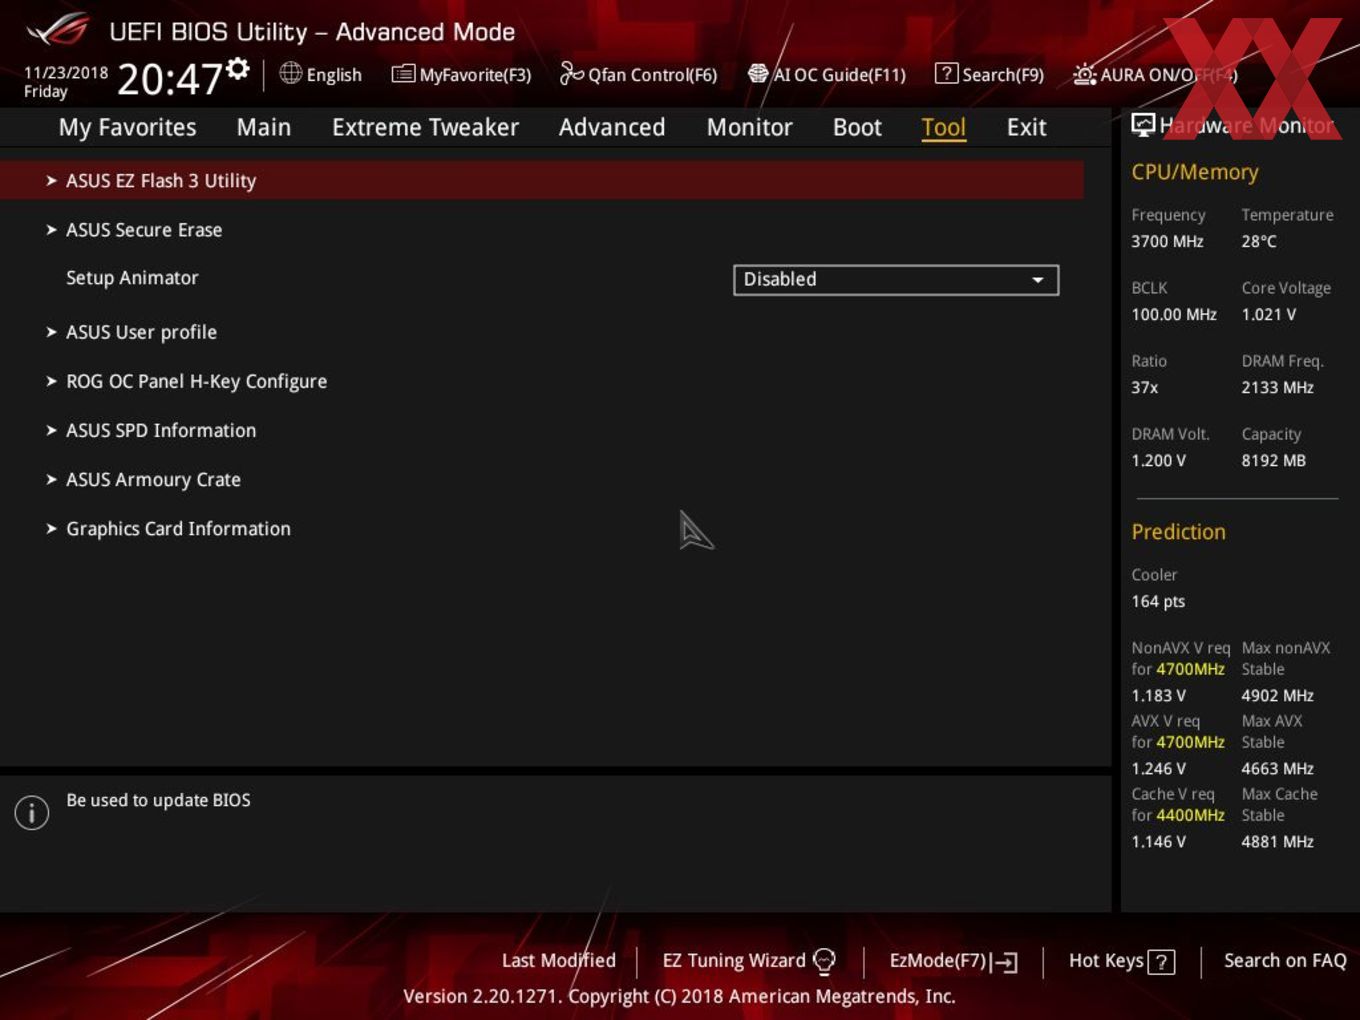Expand ASUS User profile arrow
Viewport: 1360px width, 1020px height.
pos(51,332)
